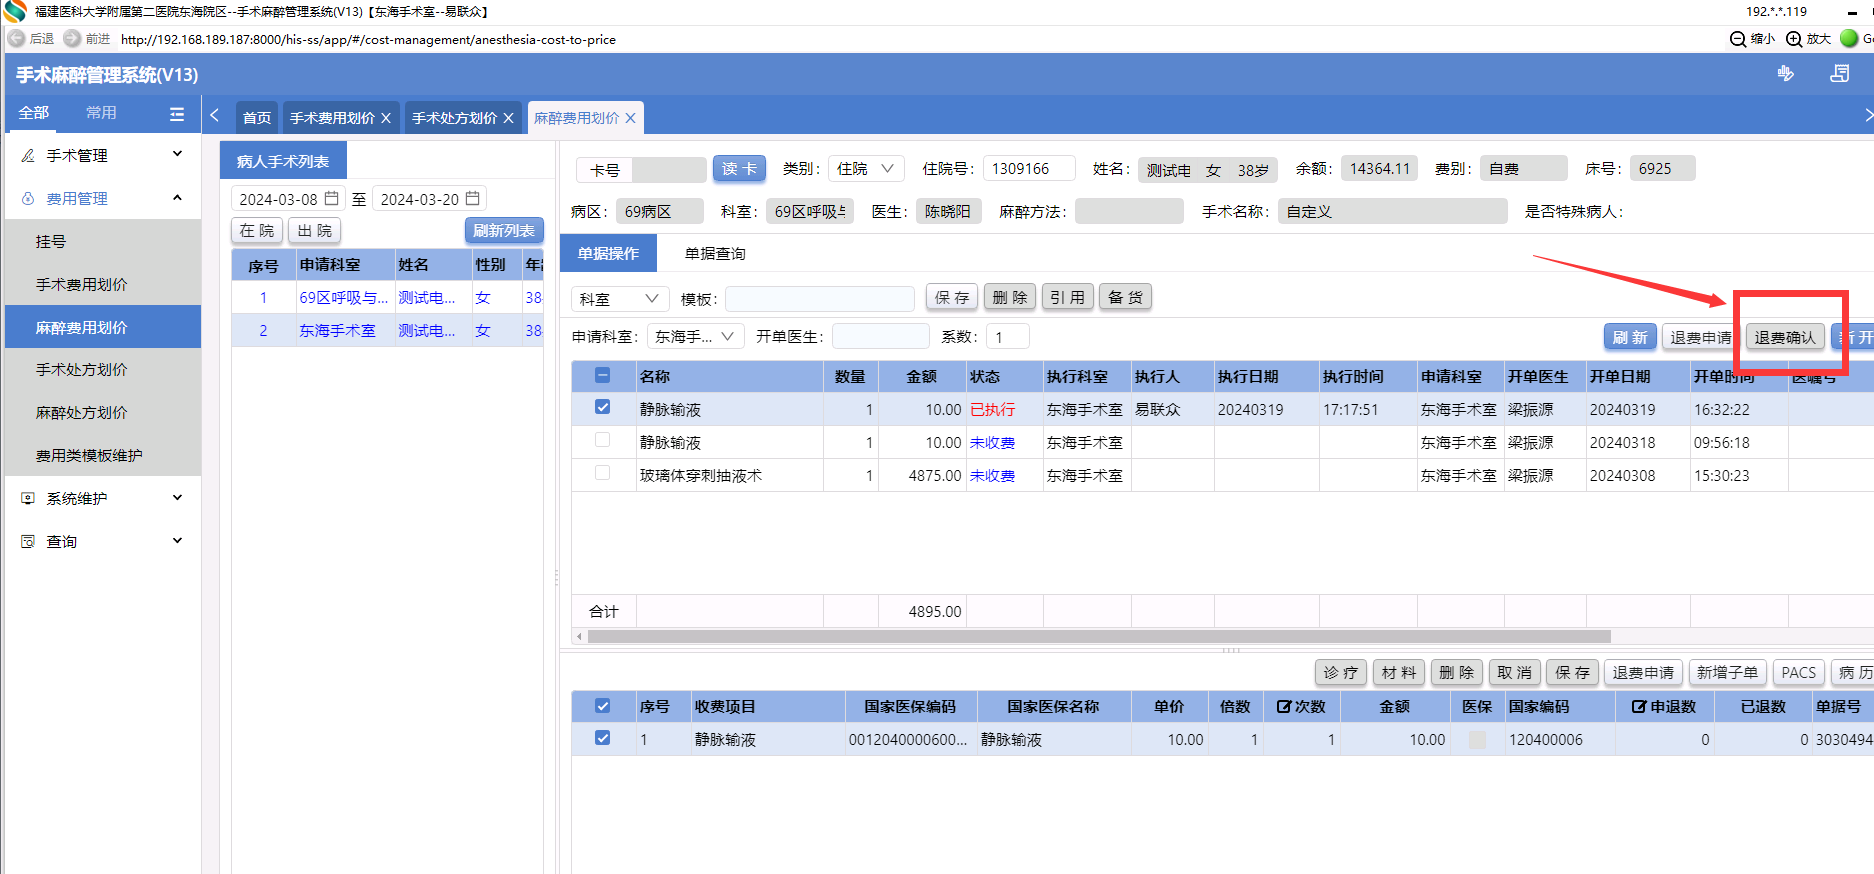
Task: Open the 申请科室 dropdown
Action: 695,337
